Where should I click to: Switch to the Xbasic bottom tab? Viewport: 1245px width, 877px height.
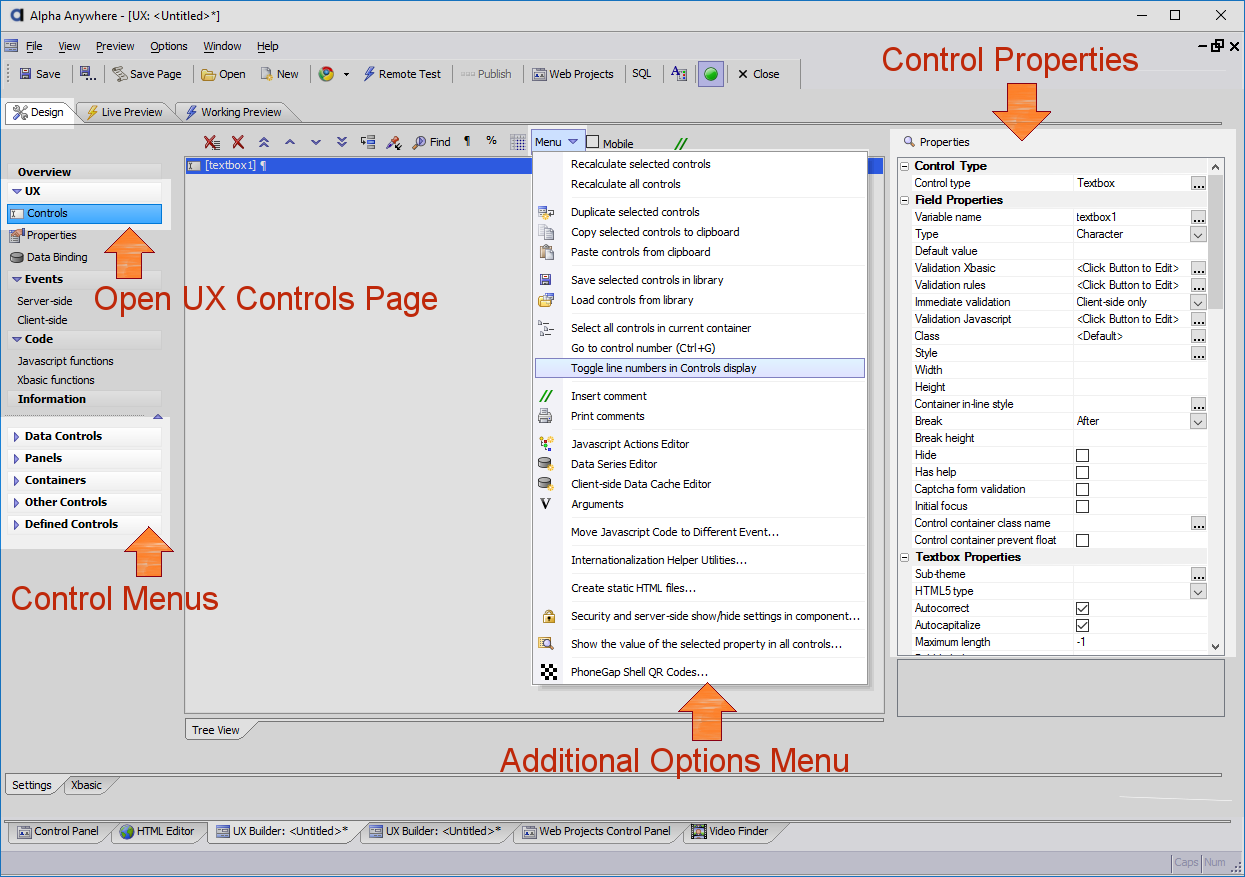[x=86, y=785]
